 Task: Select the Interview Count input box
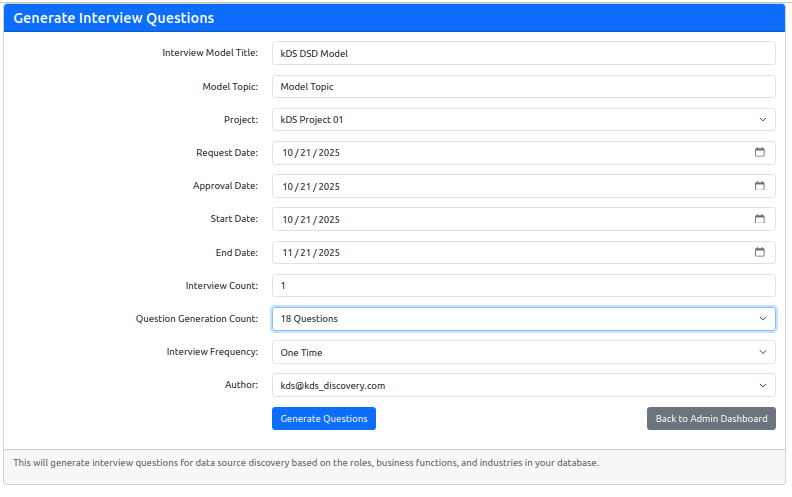tap(523, 286)
